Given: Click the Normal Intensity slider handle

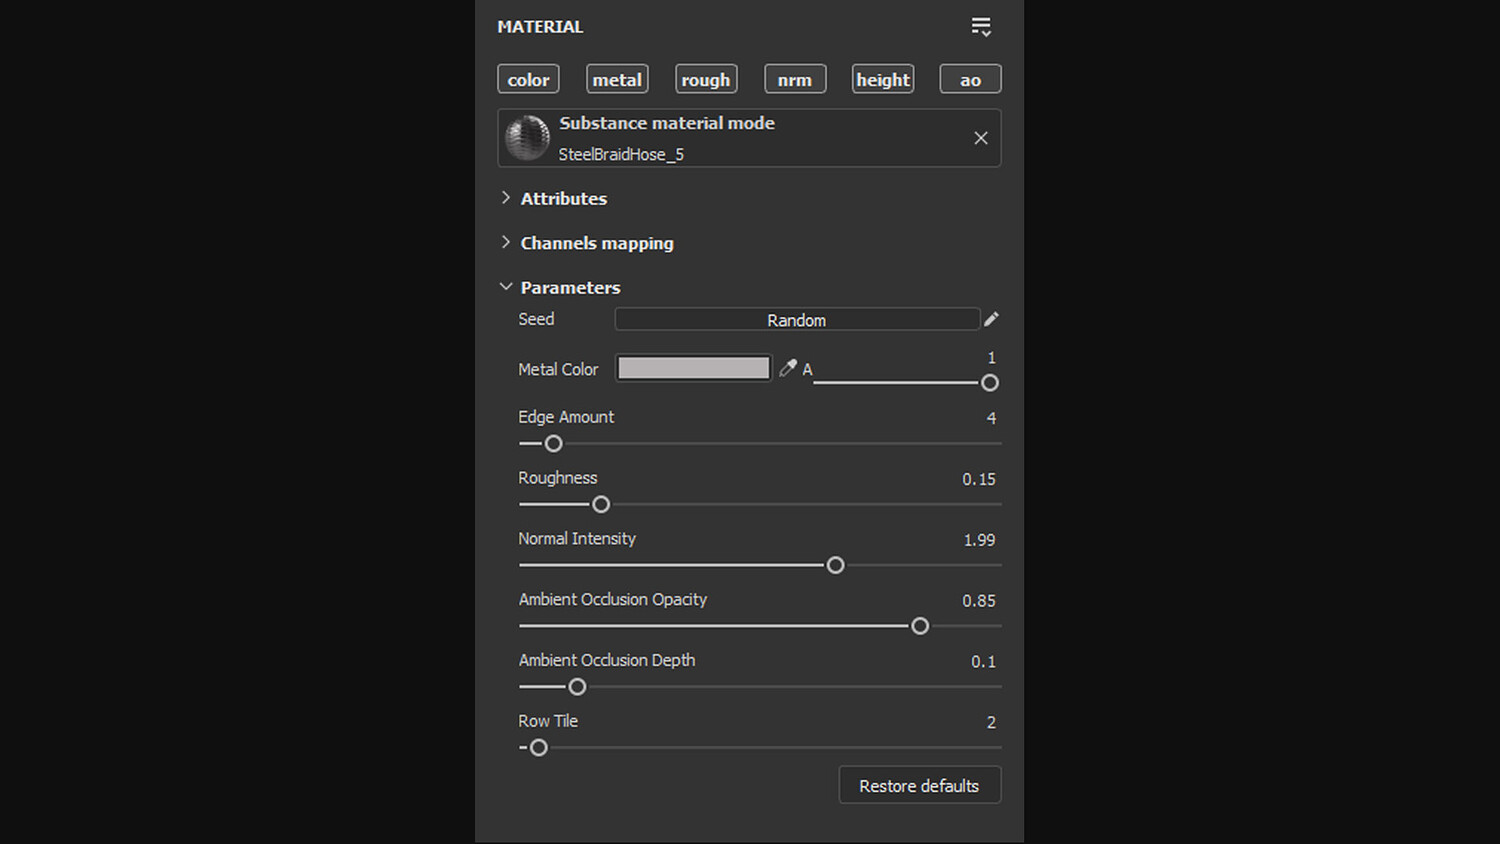Looking at the screenshot, I should click(x=835, y=565).
